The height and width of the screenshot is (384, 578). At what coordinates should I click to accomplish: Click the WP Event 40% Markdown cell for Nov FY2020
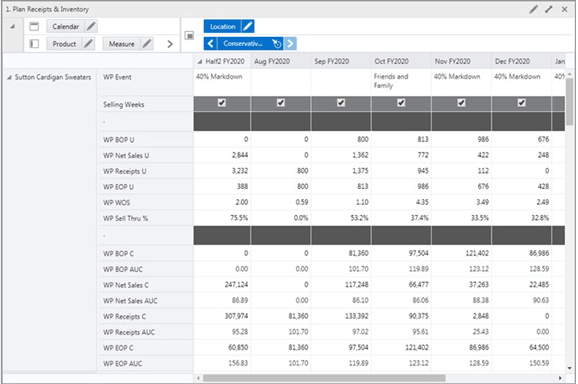461,81
